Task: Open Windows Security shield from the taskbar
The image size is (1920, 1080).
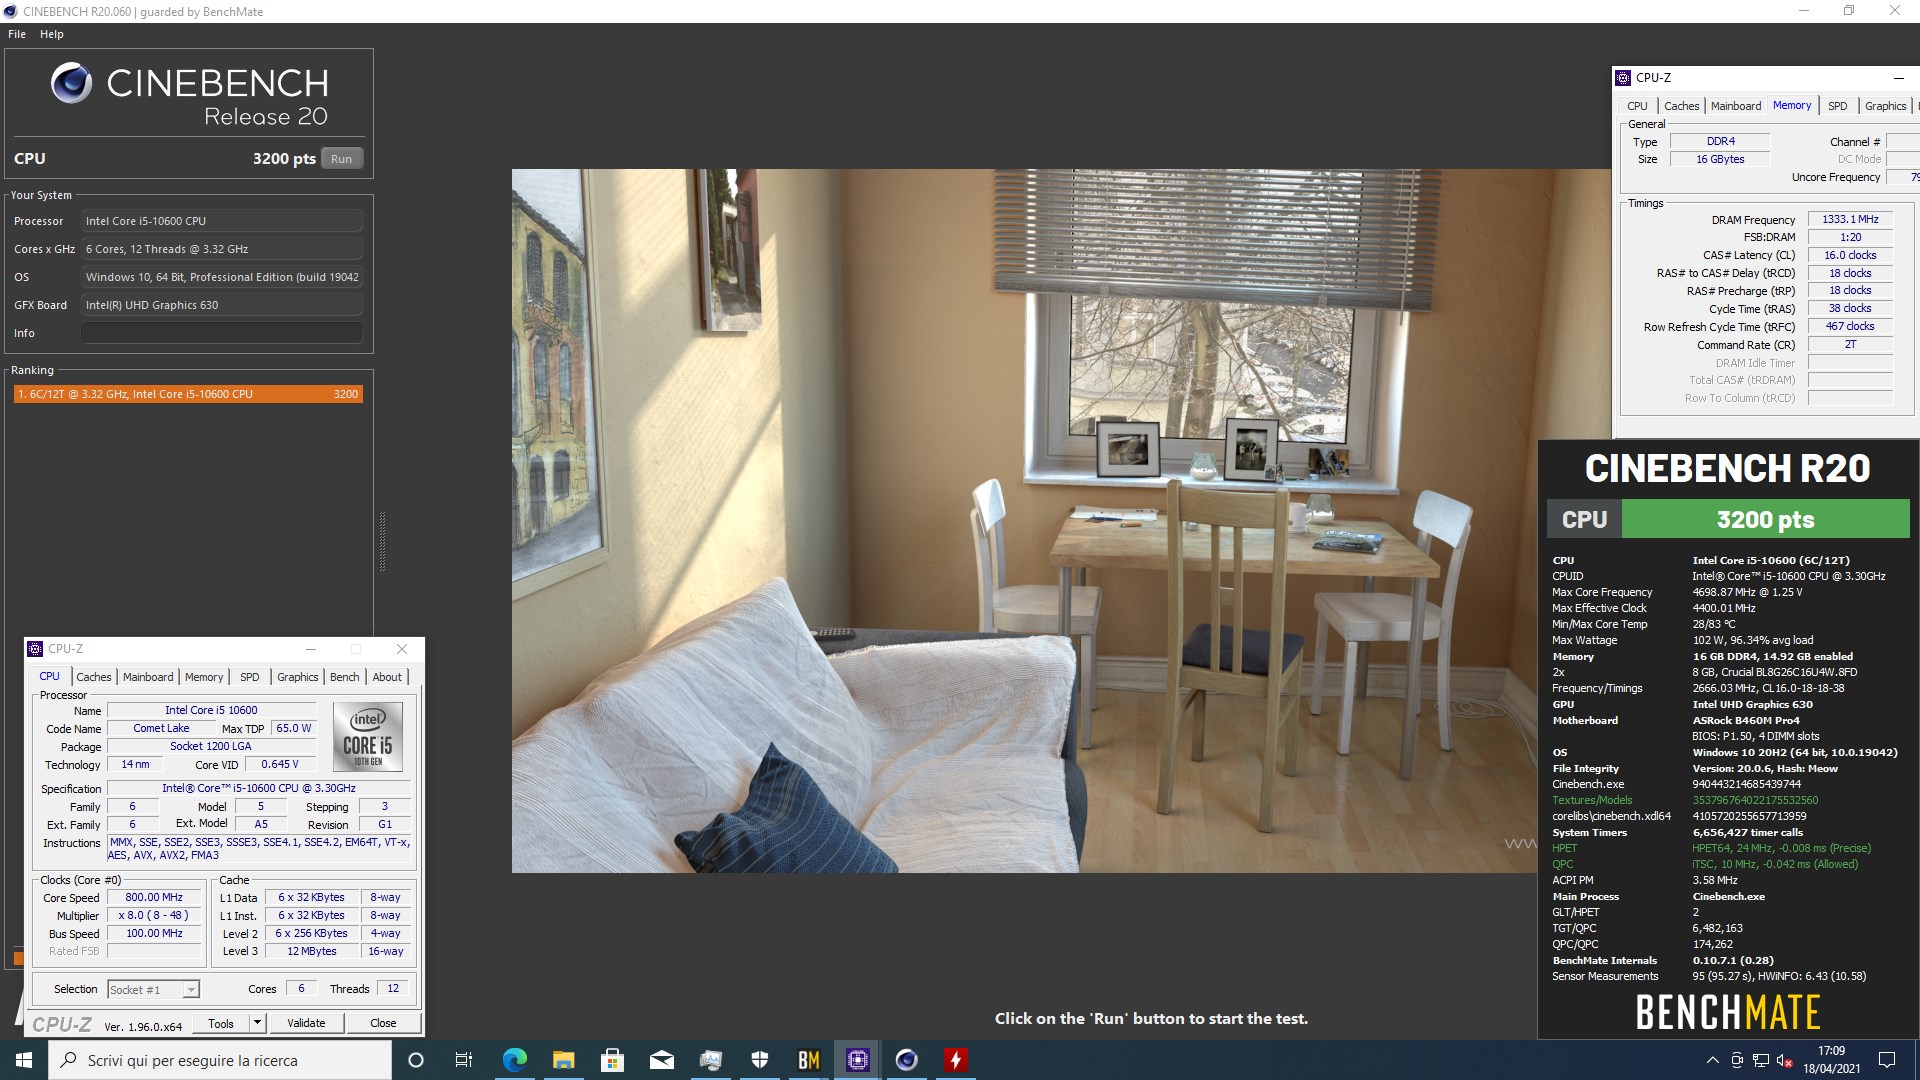Action: click(x=759, y=1060)
